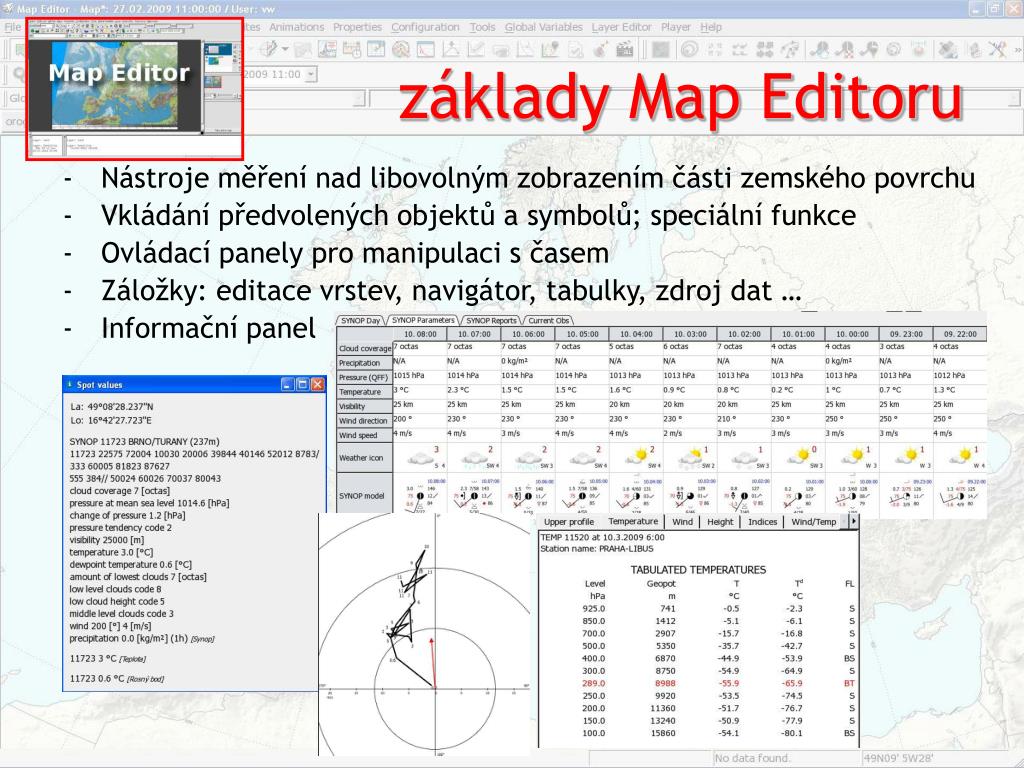Screen dimensions: 1024x768
Task: Click the 'Cloud coverage' row header
Action: [364, 348]
